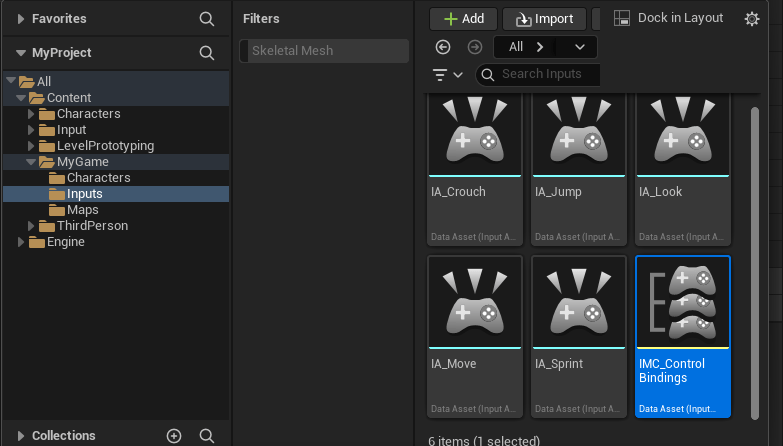Collapse the MyGame folder arrow
Image resolution: width=783 pixels, height=446 pixels.
[31, 162]
